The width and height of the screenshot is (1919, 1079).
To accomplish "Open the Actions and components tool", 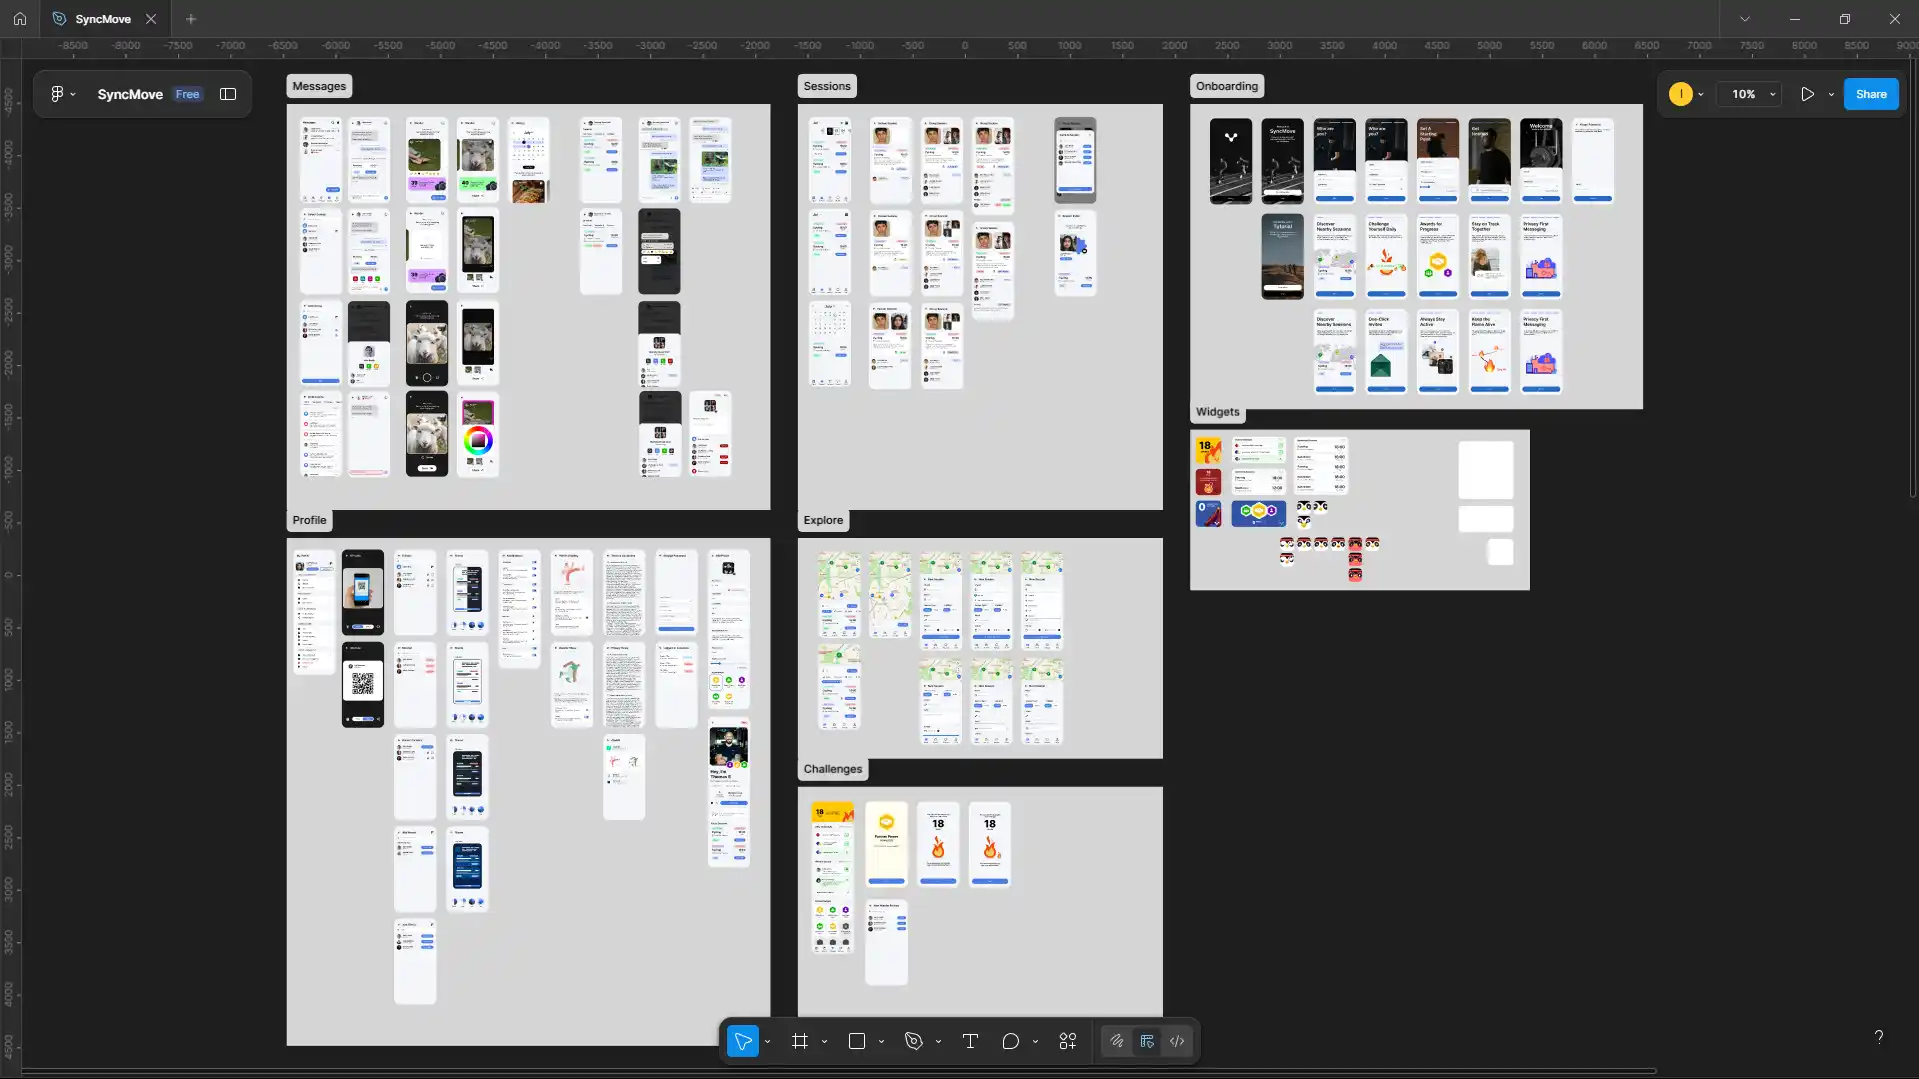I will click(1067, 1041).
